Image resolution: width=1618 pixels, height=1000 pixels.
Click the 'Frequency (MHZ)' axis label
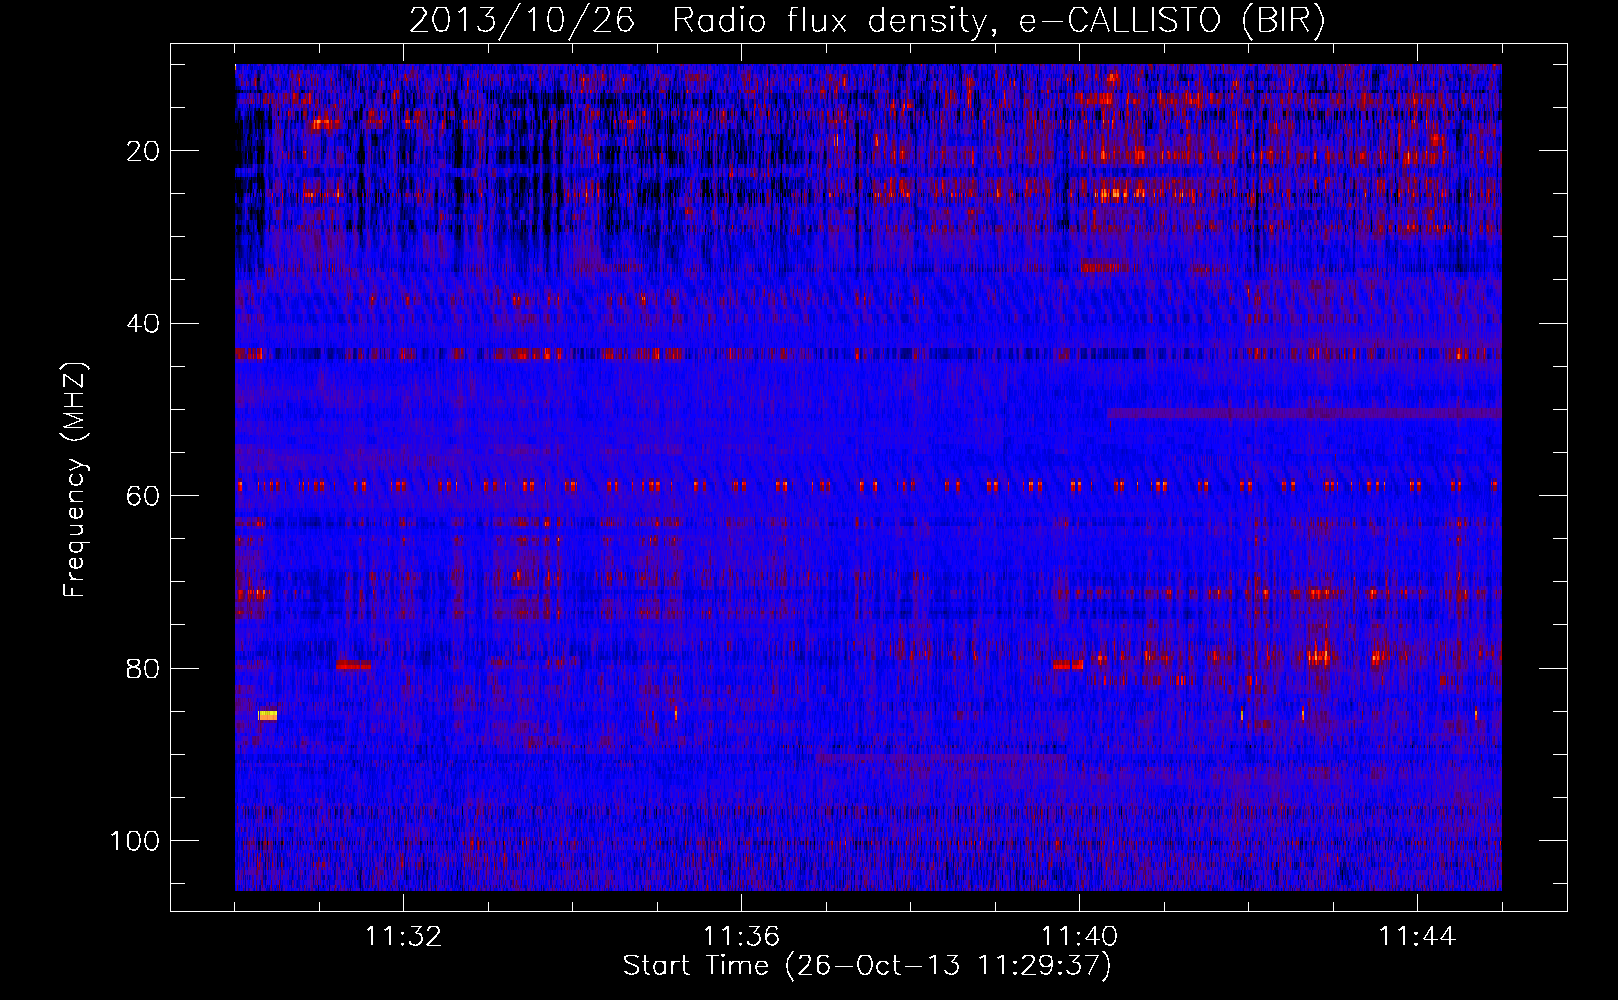tap(75, 480)
